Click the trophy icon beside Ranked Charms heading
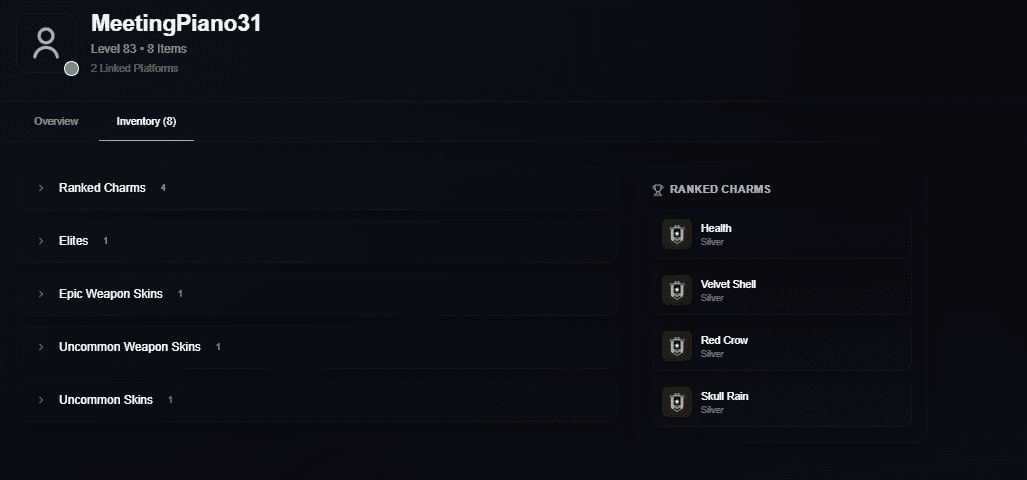 [657, 189]
